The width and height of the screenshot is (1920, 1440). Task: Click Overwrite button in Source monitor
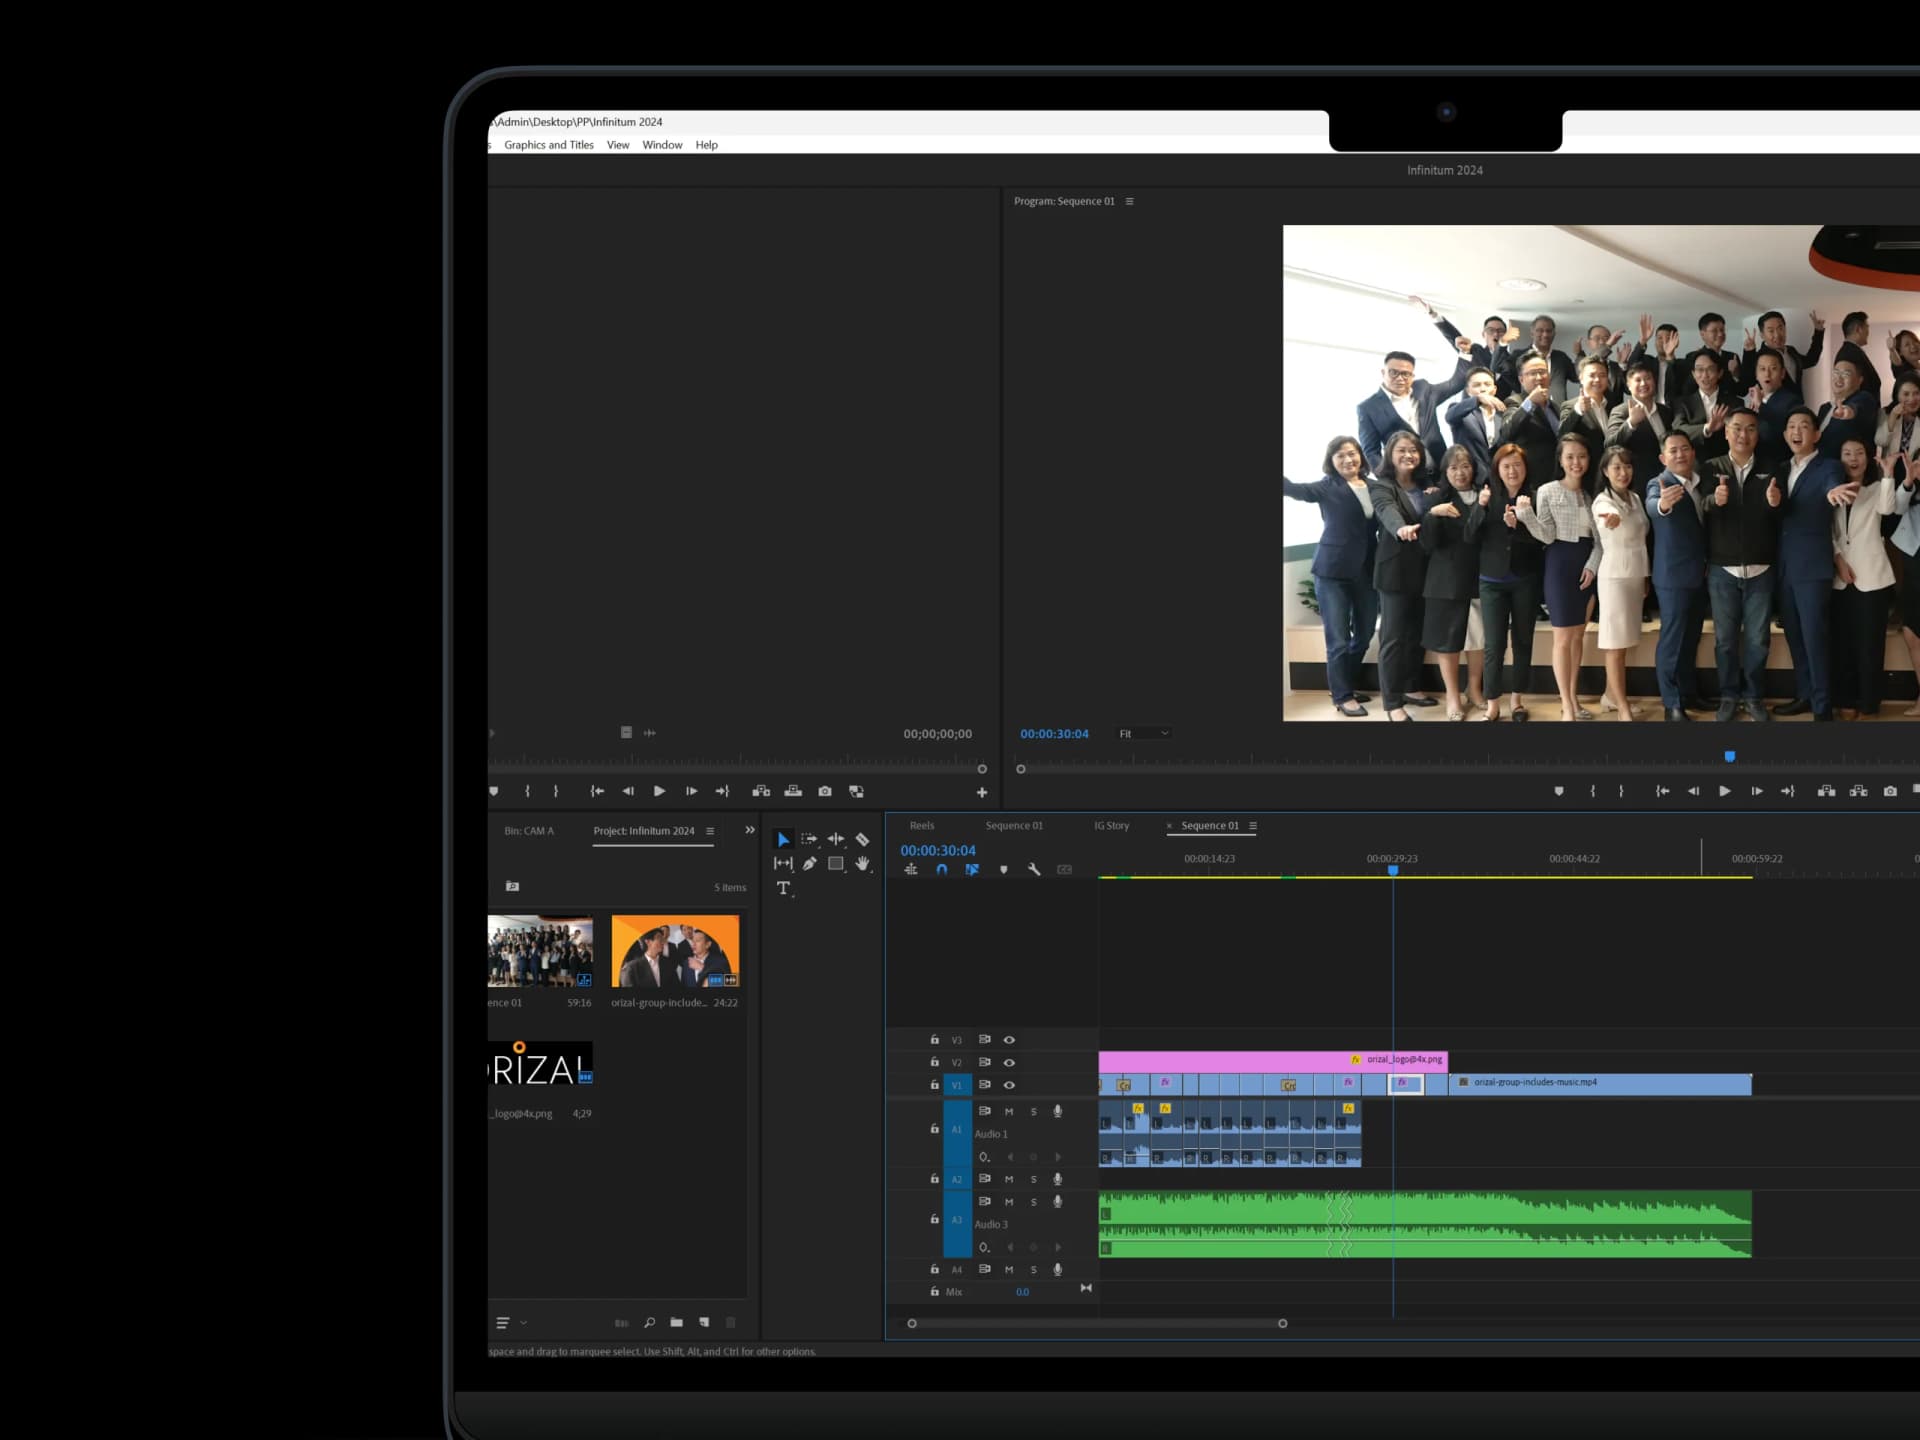(793, 791)
